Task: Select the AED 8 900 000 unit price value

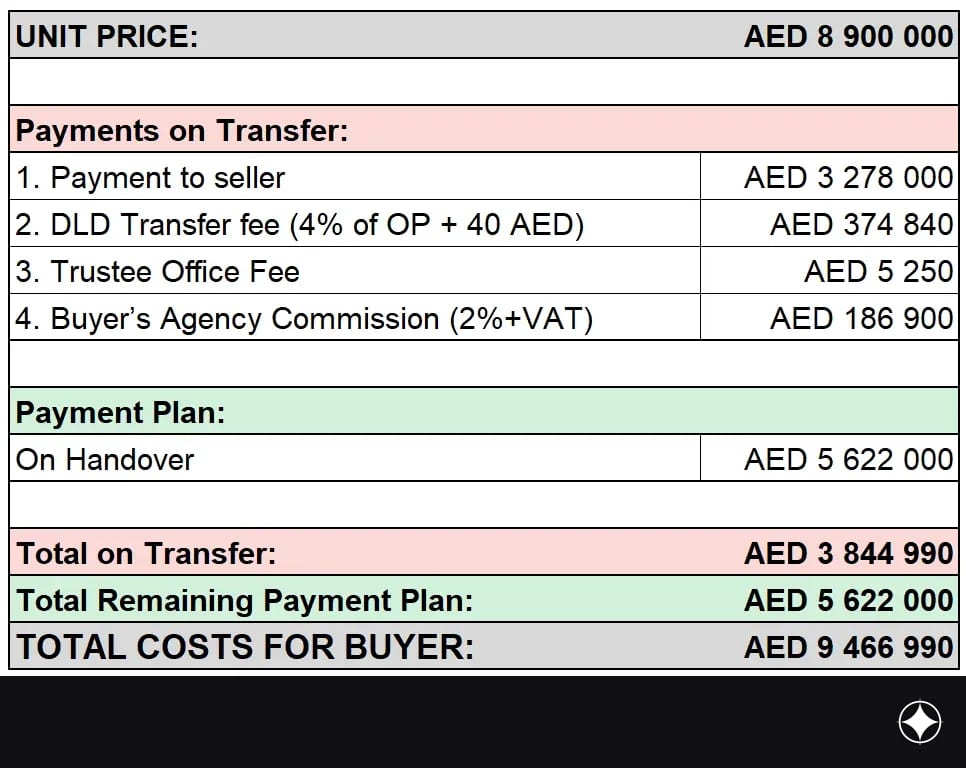Action: 848,36
